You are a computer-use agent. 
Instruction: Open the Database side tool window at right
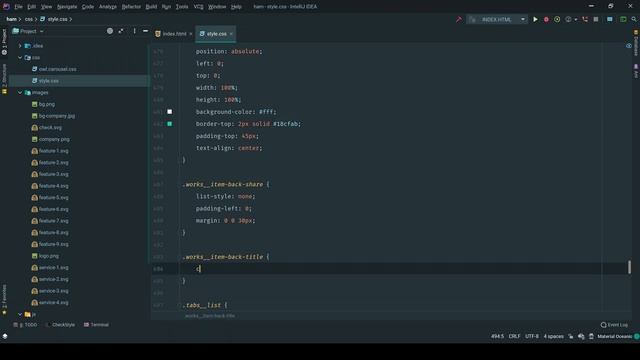click(636, 43)
